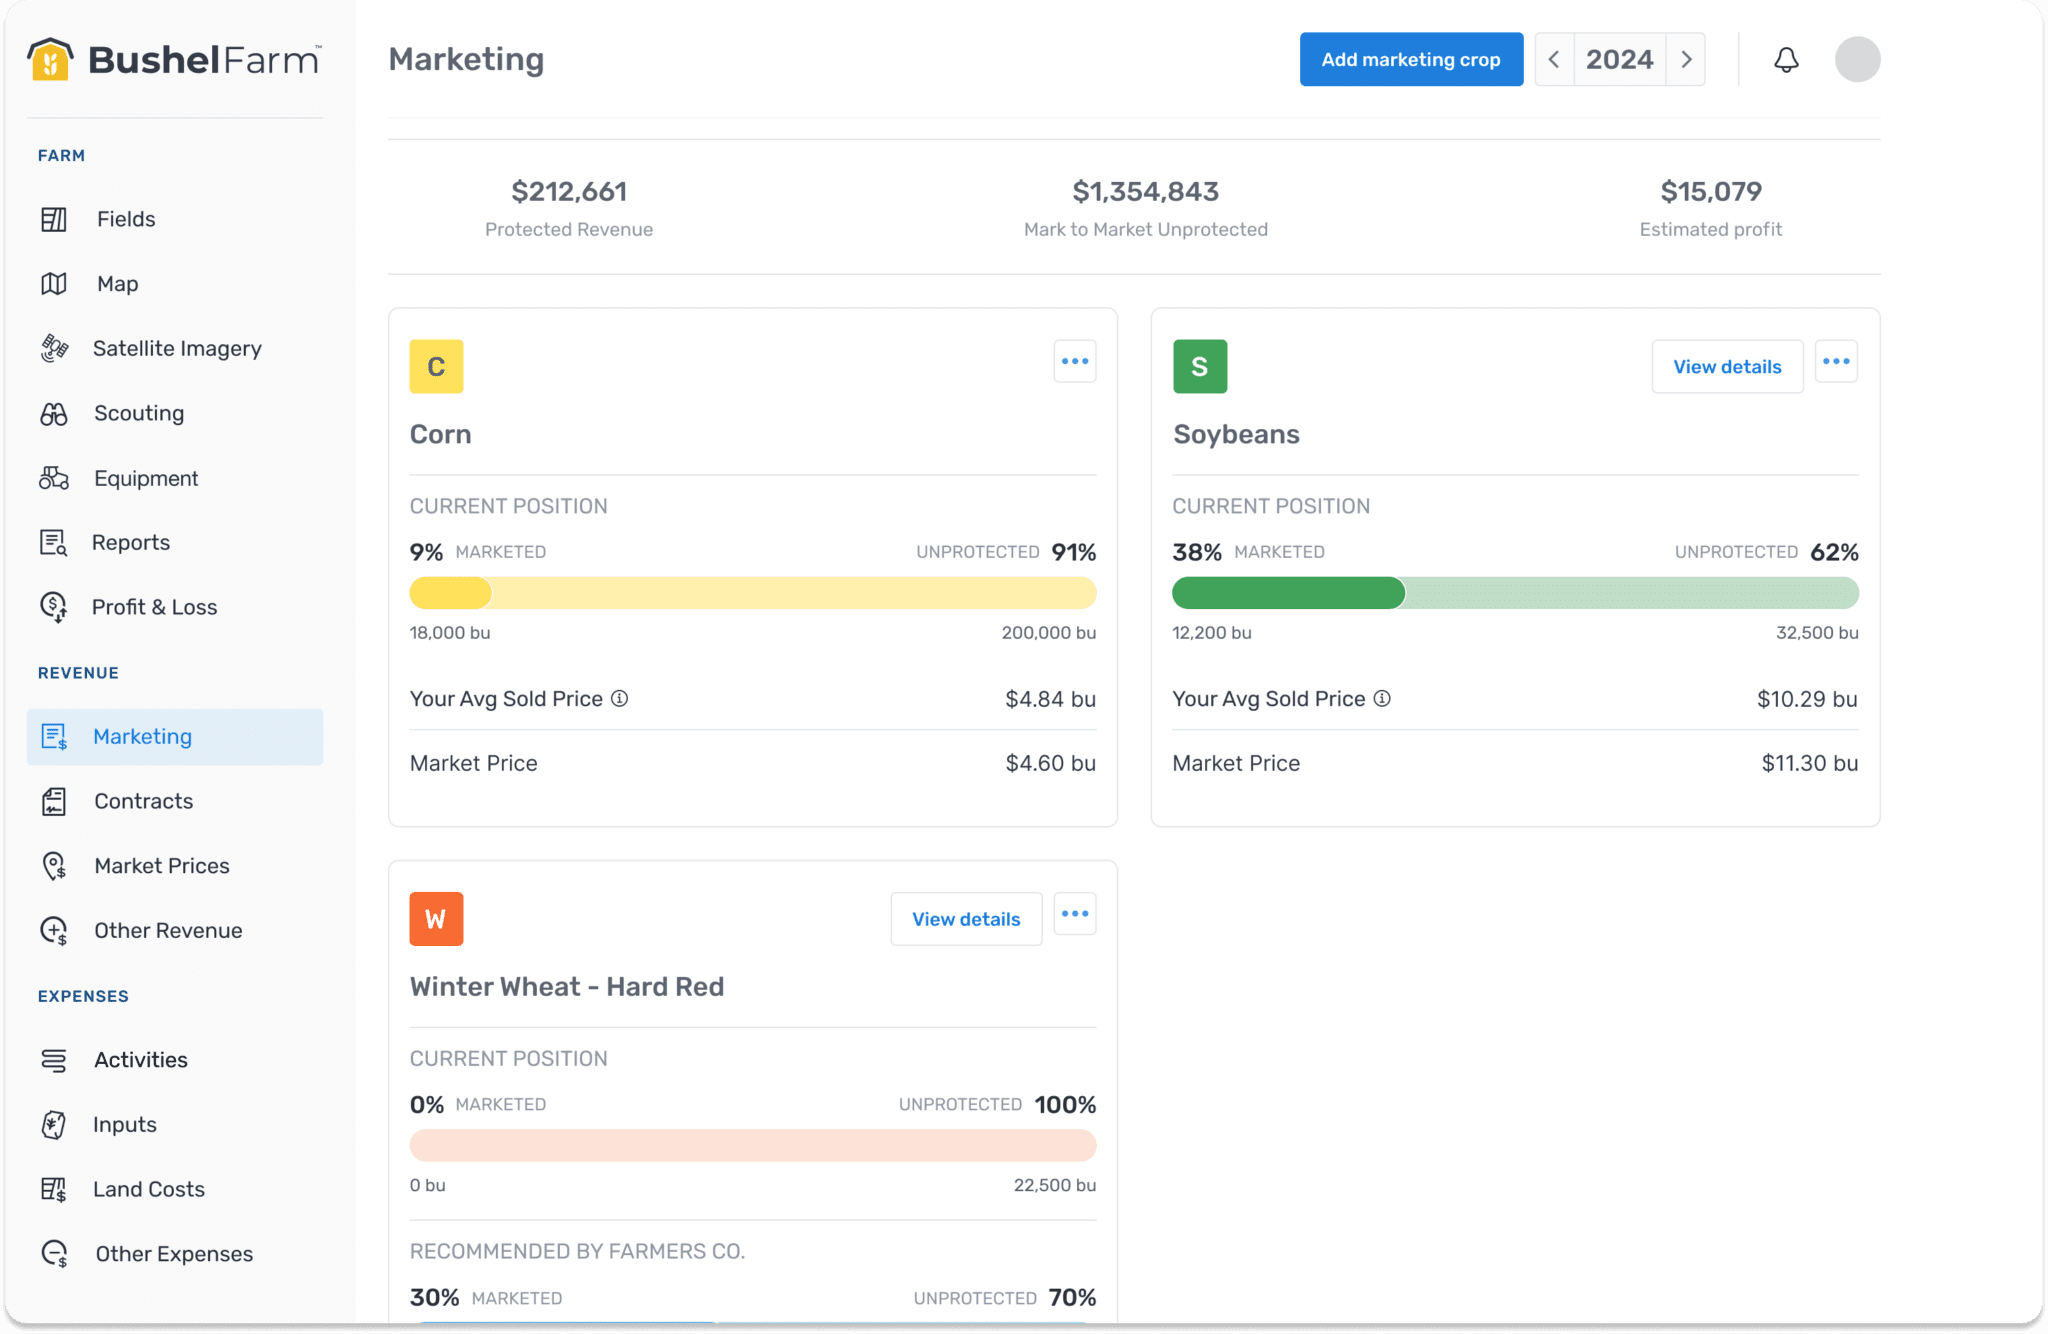Expand the Winter Wheat more-options menu
Screen dimensions: 2048x1334
(x=1075, y=914)
